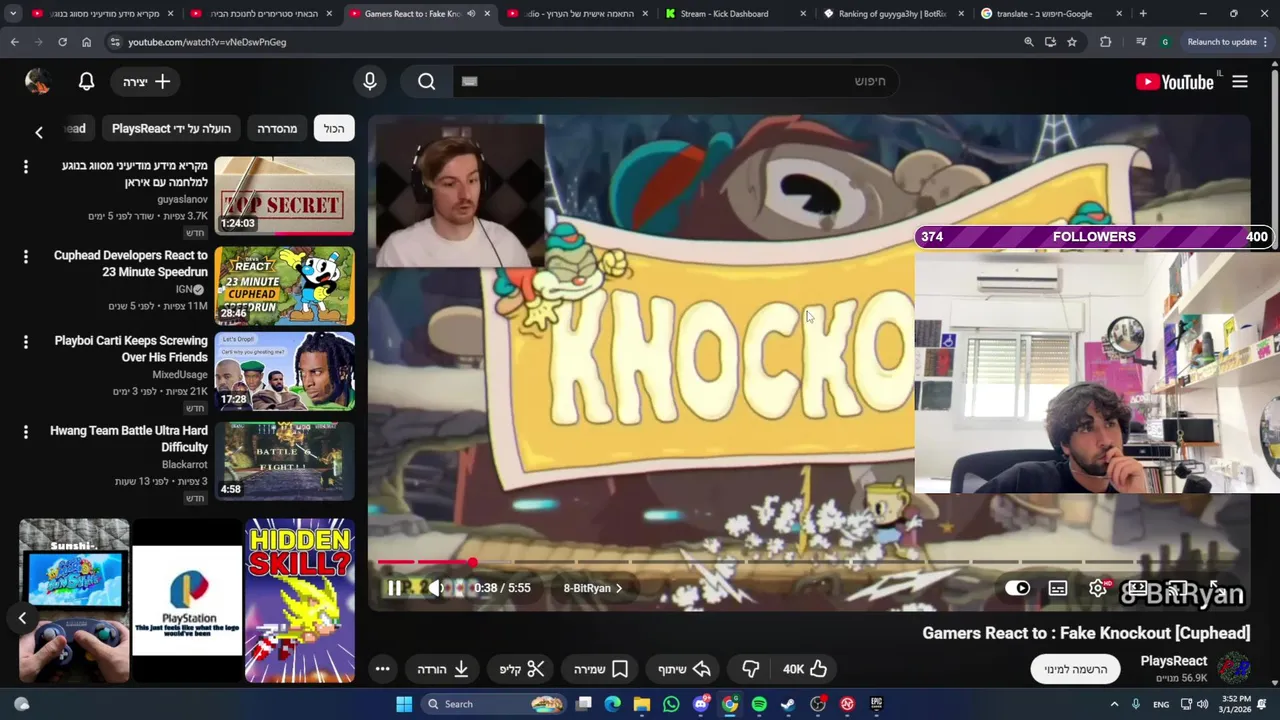1280x720 pixels.
Task: Select the הועלה על ידי PlaysReact chip
Action: pyautogui.click(x=171, y=128)
